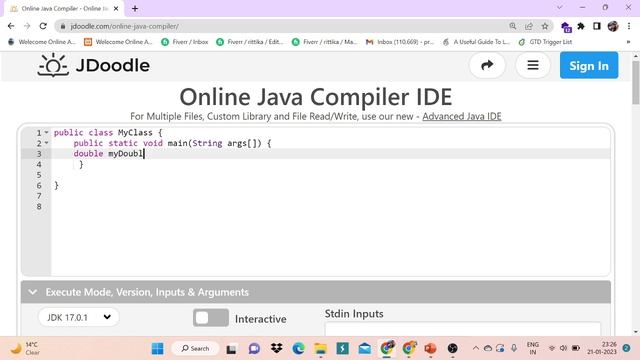Viewport: 640px width, 360px height.
Task: Collapse the Execute Mode, Version, Inputs section
Action: tap(33, 292)
